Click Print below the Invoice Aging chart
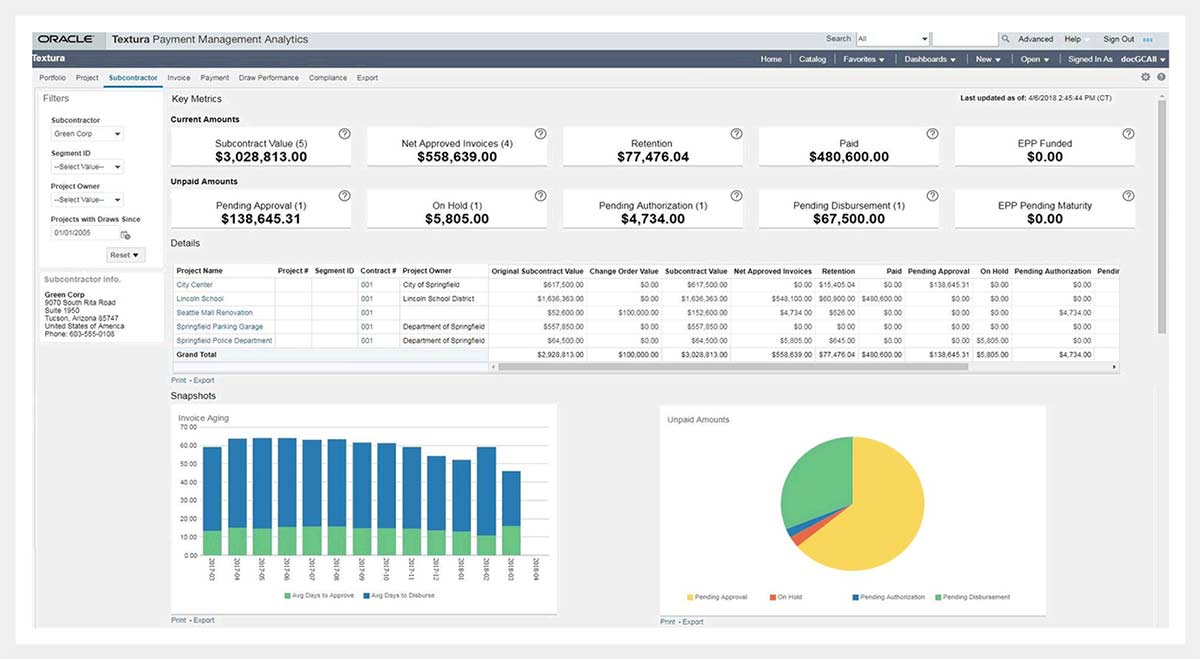Viewport: 1200px width, 659px height. tap(178, 620)
